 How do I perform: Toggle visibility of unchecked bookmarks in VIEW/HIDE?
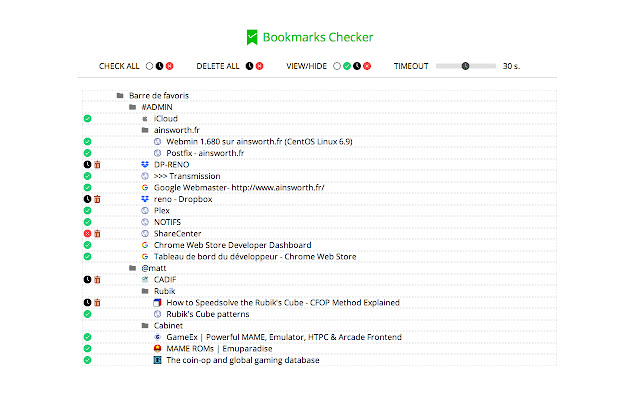coord(337,66)
